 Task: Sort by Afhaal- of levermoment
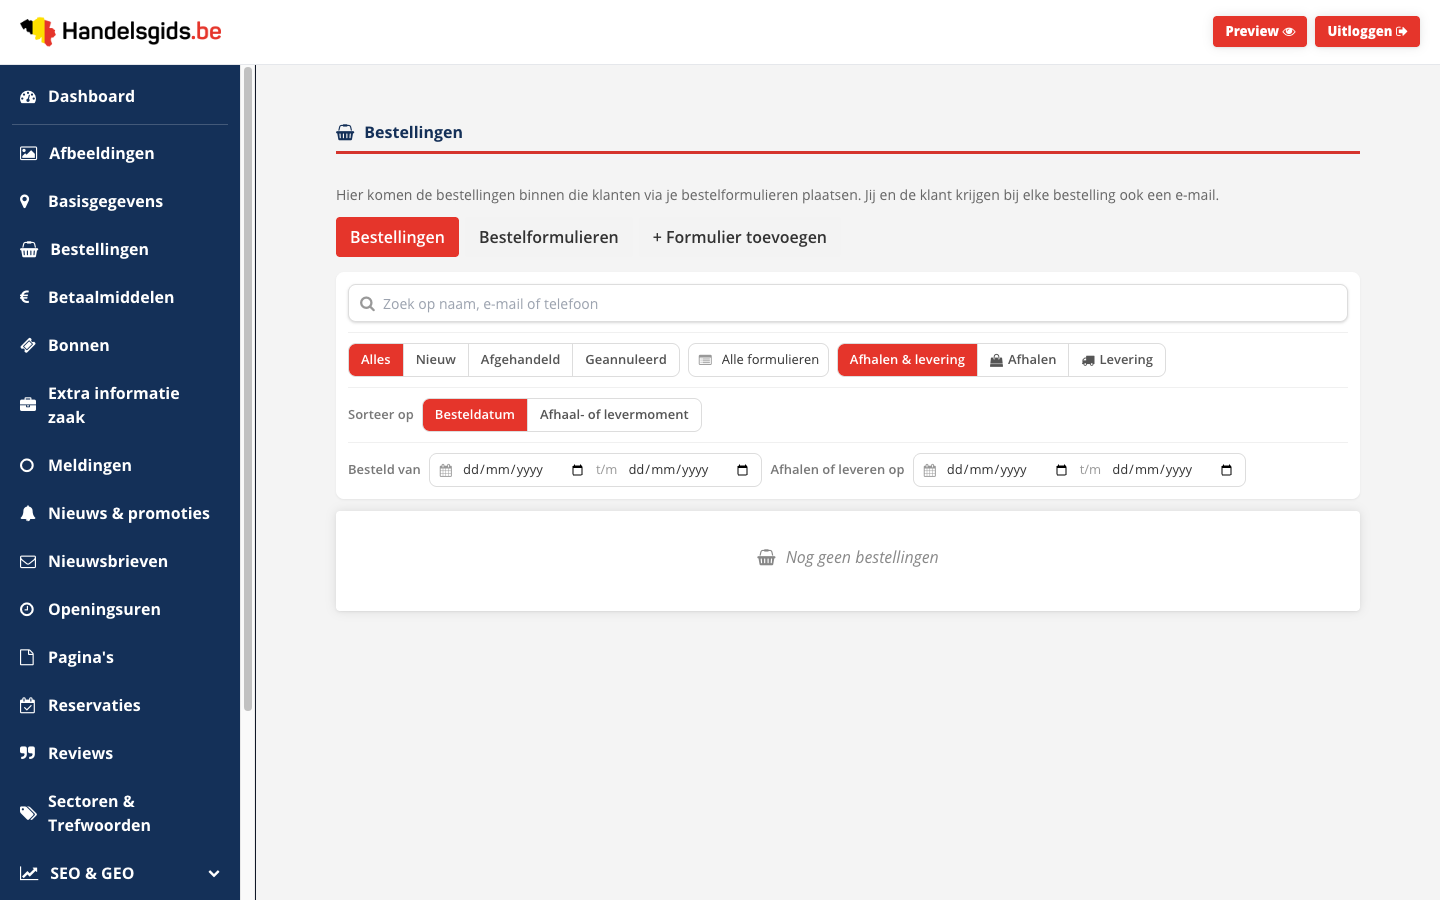(614, 415)
